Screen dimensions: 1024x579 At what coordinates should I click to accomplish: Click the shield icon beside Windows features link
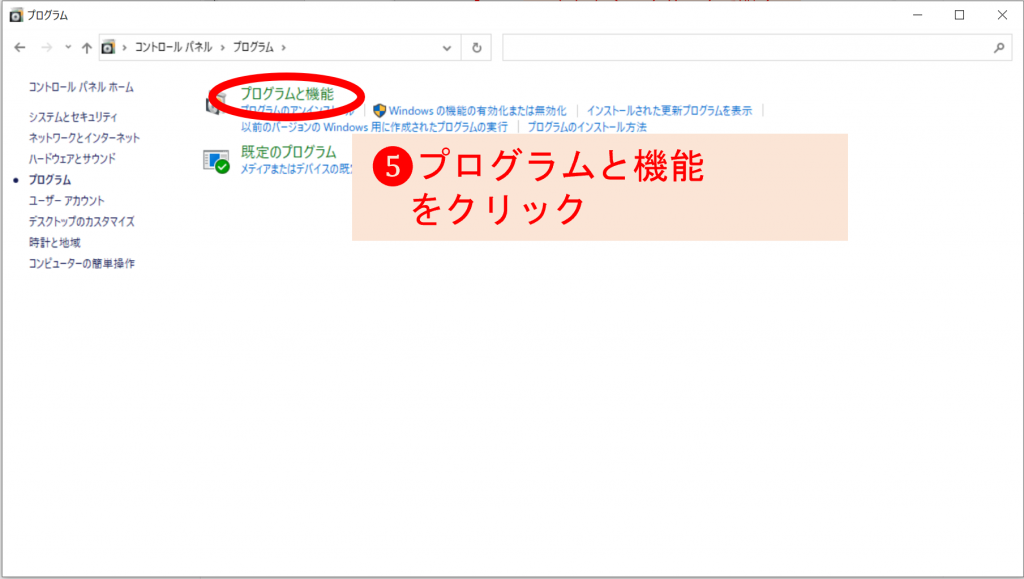(379, 111)
